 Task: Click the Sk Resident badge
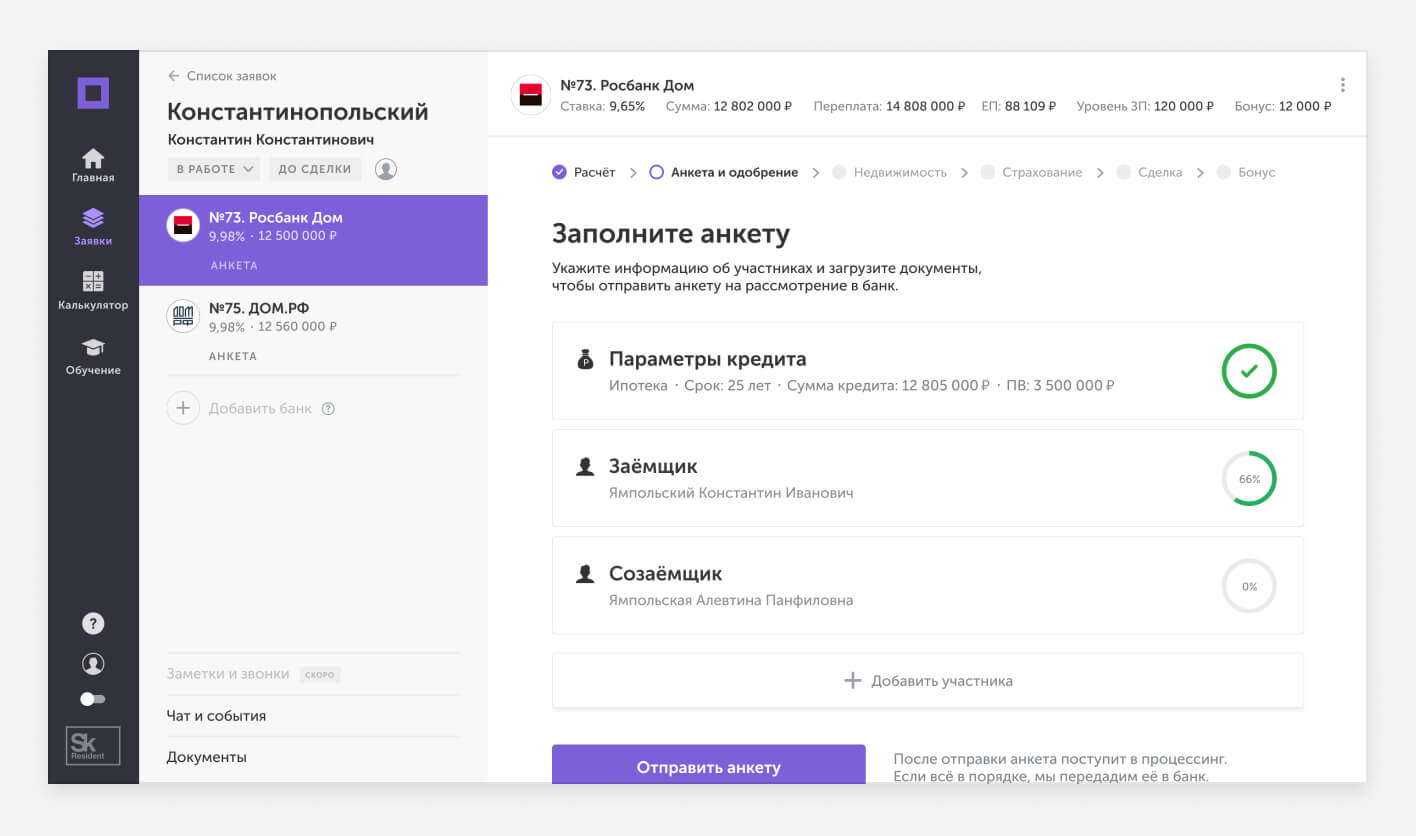pos(93,746)
